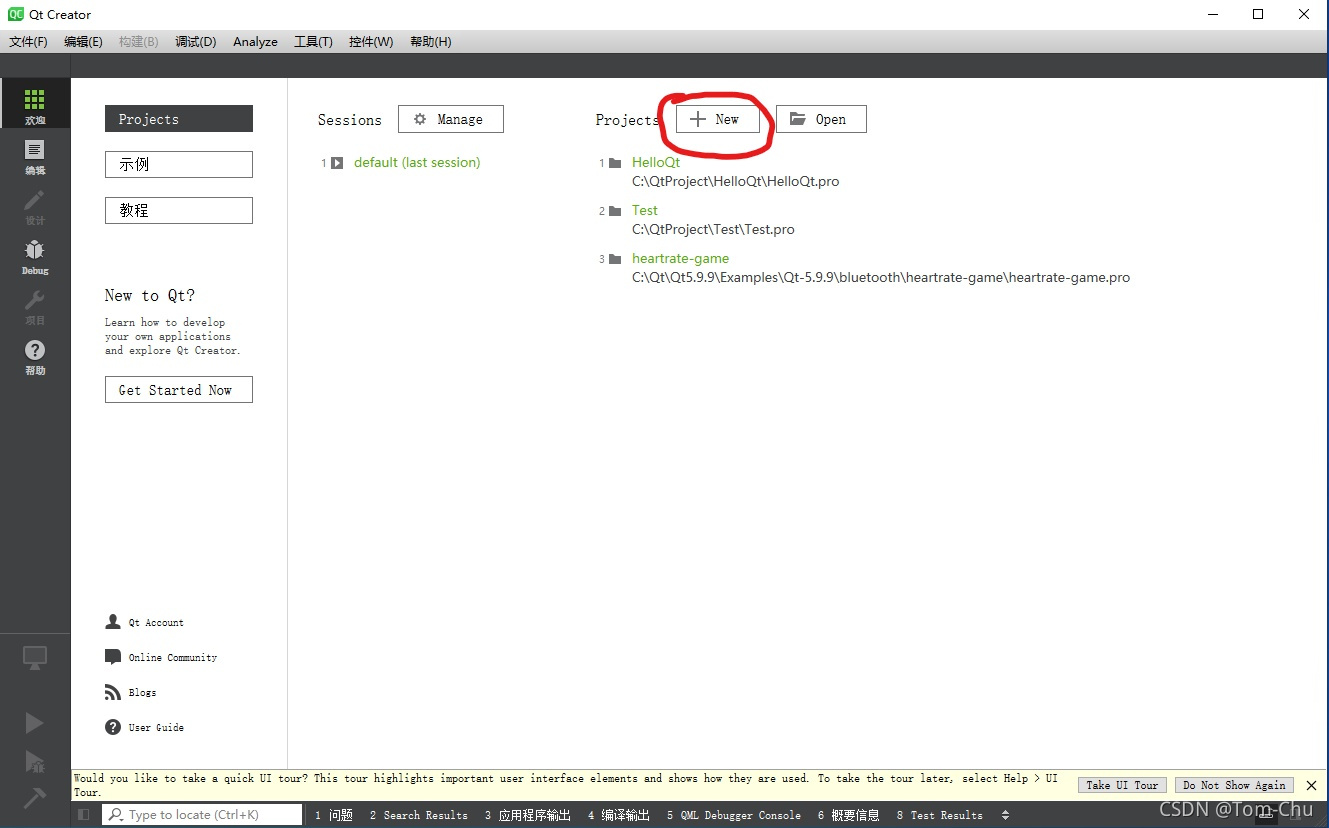This screenshot has height=828, width=1329.
Task: Click the Blogs link
Action: click(x=142, y=692)
